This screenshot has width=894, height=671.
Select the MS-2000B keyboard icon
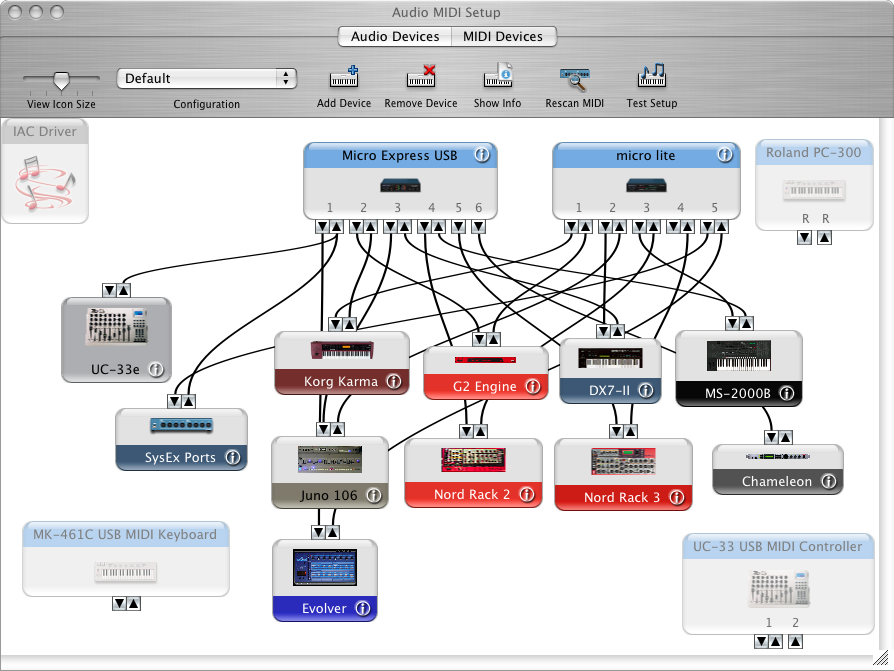coord(738,356)
